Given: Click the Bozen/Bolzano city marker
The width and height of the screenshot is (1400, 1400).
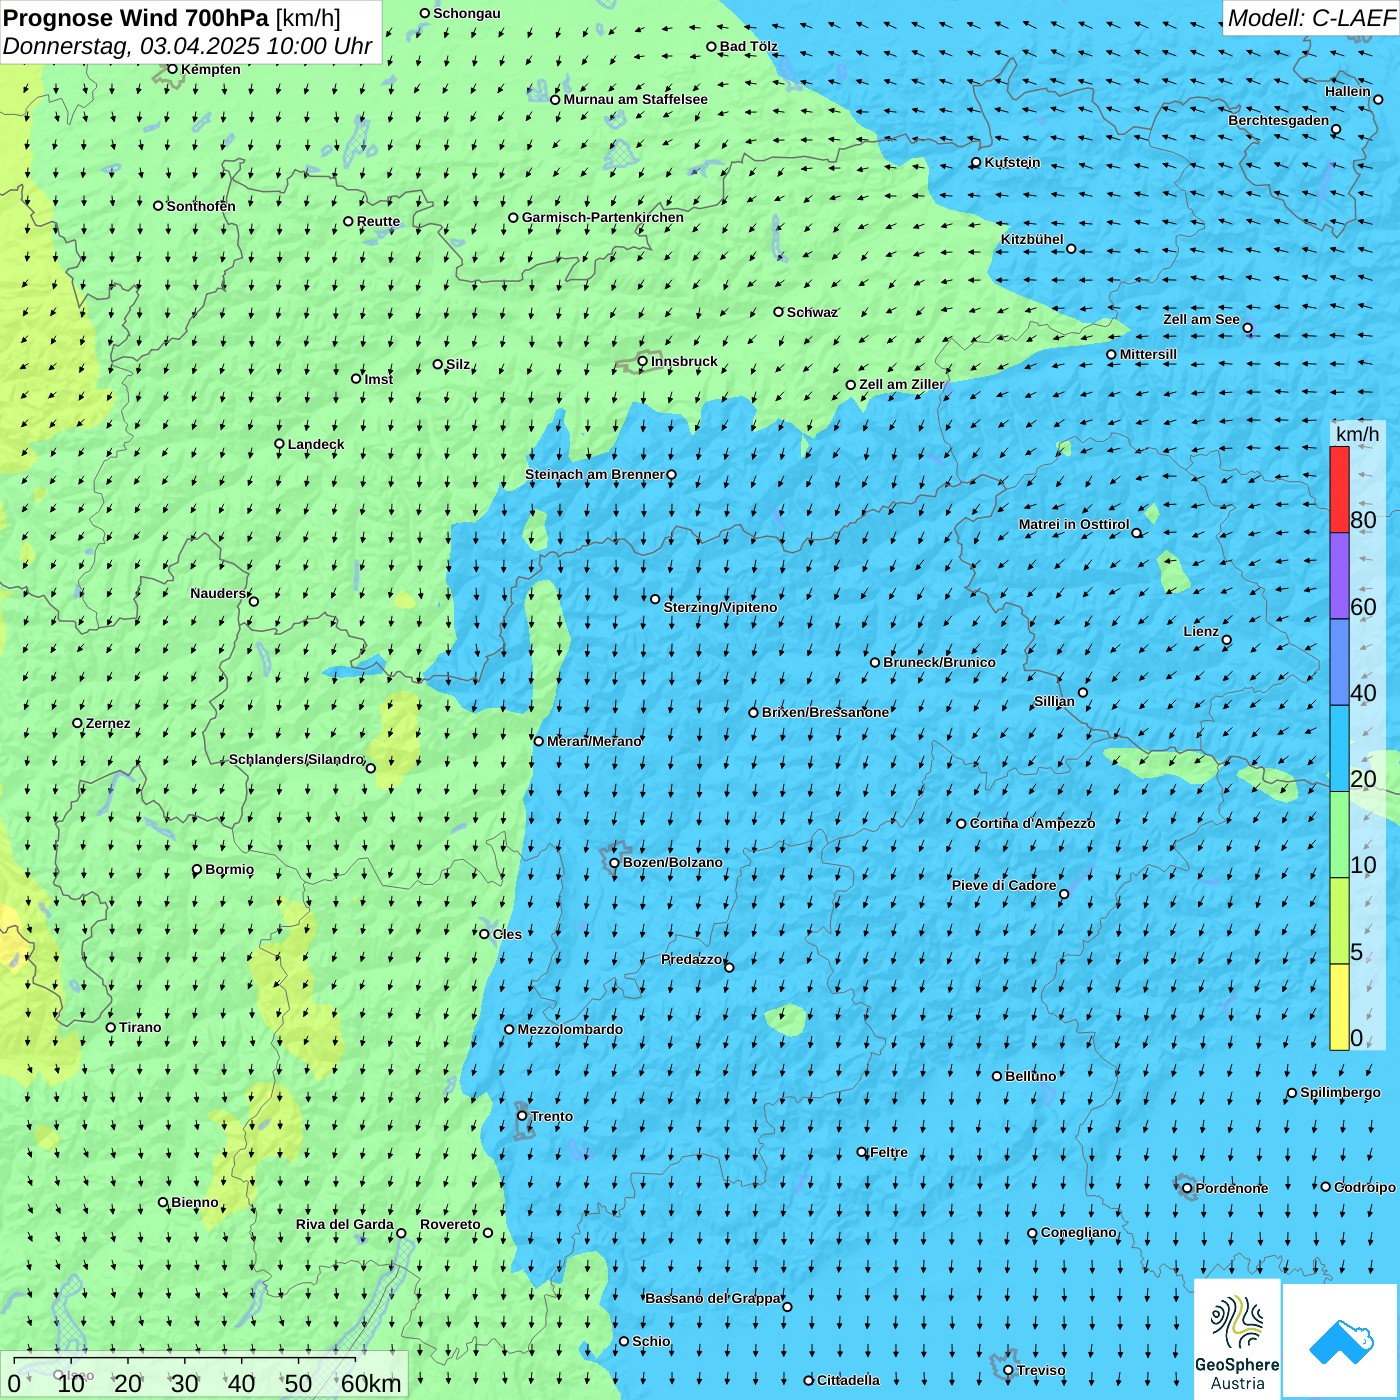Looking at the screenshot, I should [x=614, y=862].
